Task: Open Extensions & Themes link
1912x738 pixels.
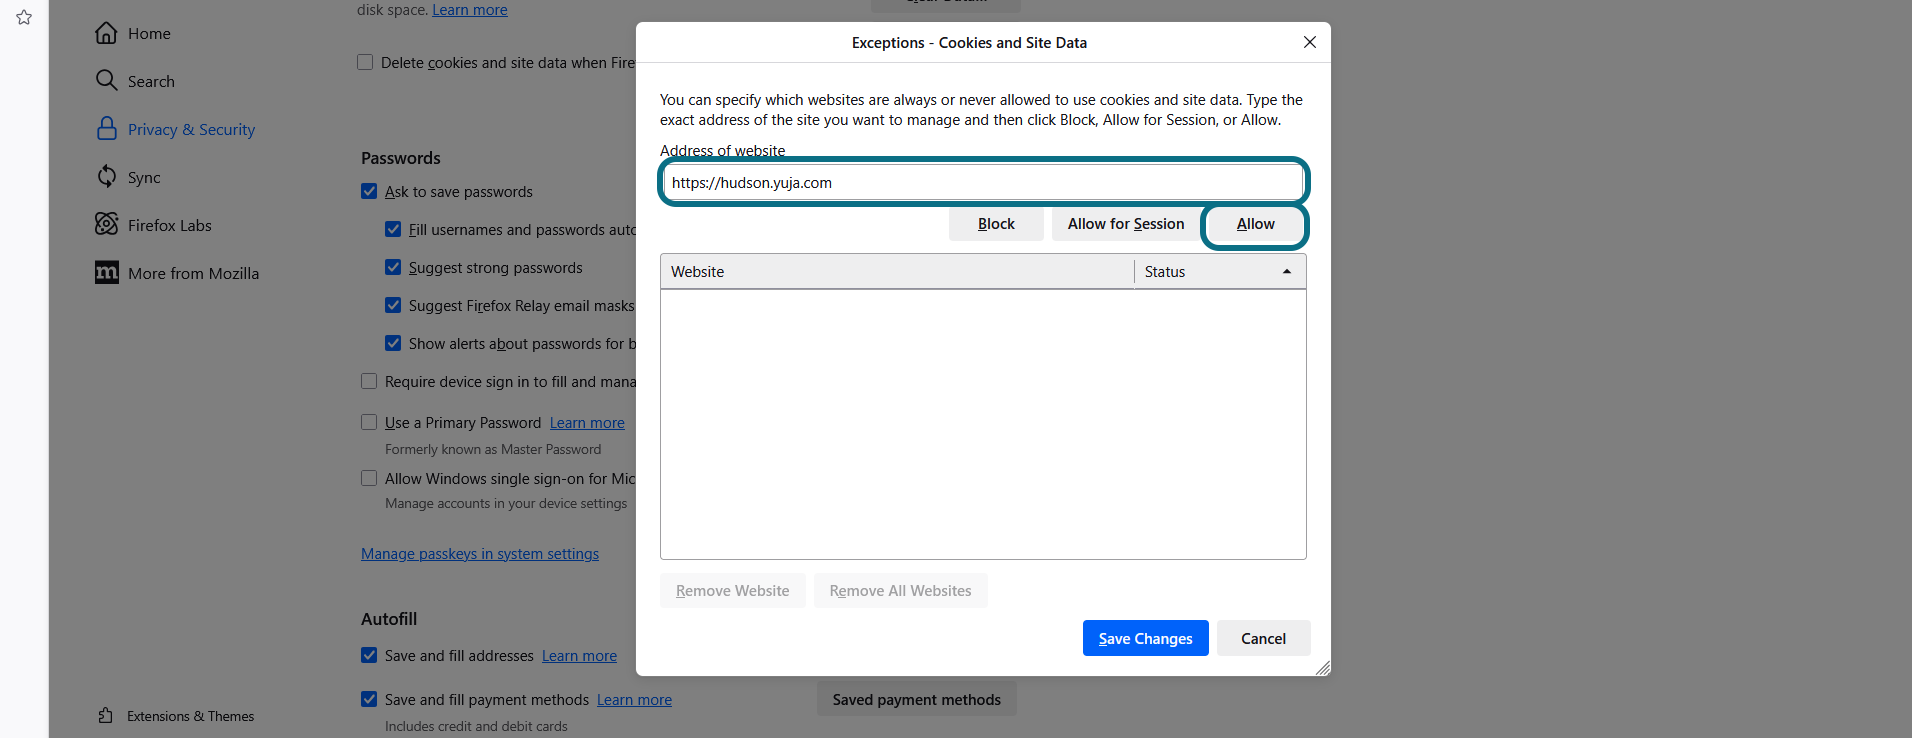Action: click(x=190, y=716)
